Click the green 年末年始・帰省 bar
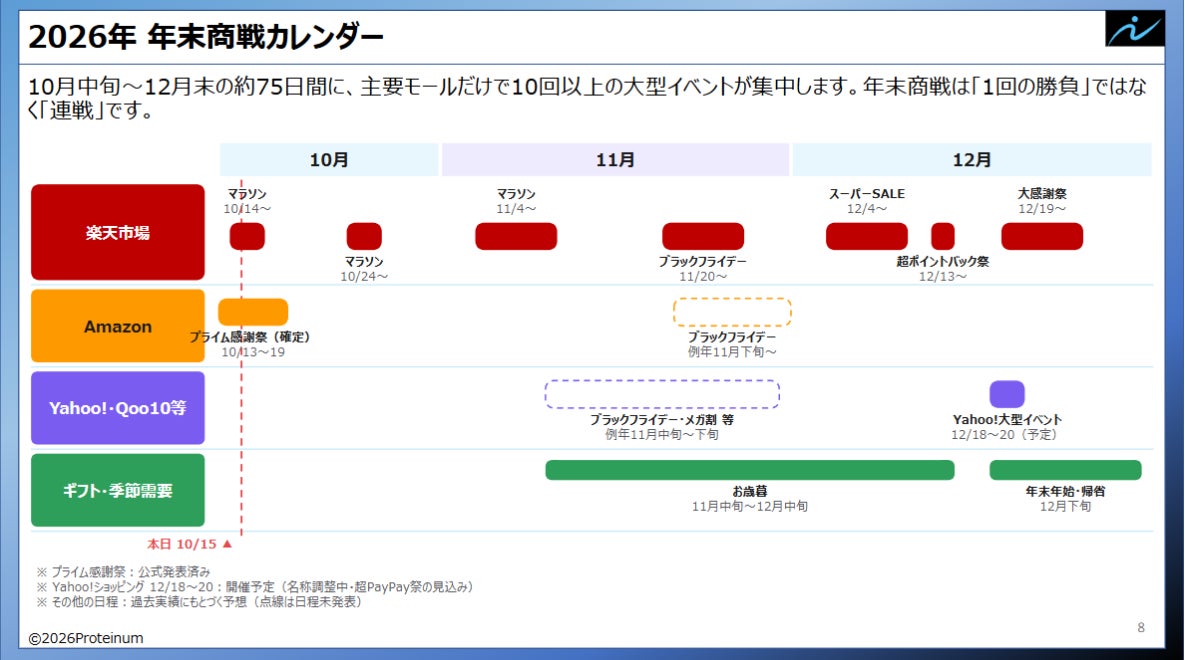This screenshot has width=1185, height=660. pyautogui.click(x=1066, y=469)
